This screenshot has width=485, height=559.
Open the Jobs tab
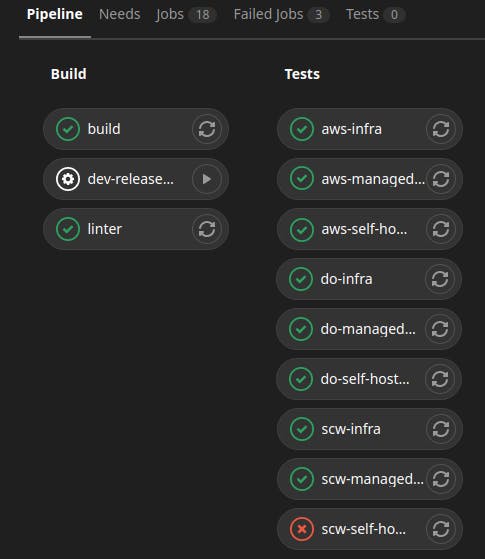(x=186, y=15)
